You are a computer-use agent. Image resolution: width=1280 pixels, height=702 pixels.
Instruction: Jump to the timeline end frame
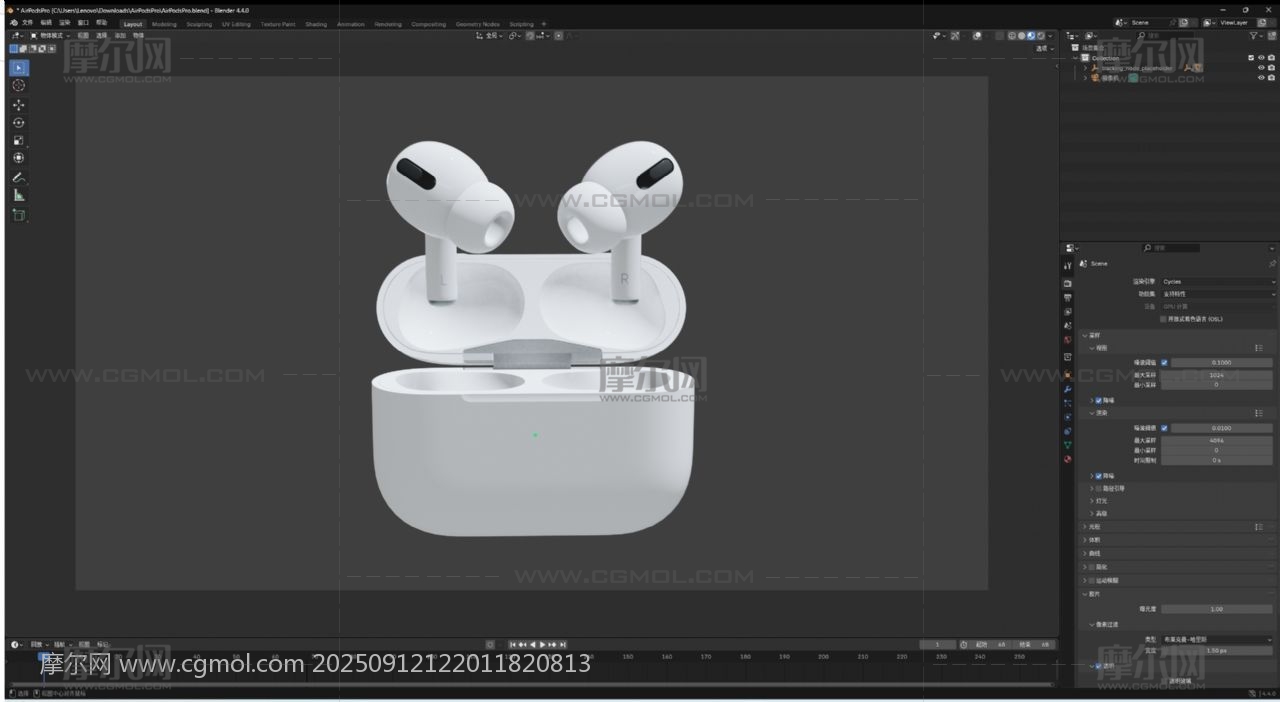[x=563, y=645]
